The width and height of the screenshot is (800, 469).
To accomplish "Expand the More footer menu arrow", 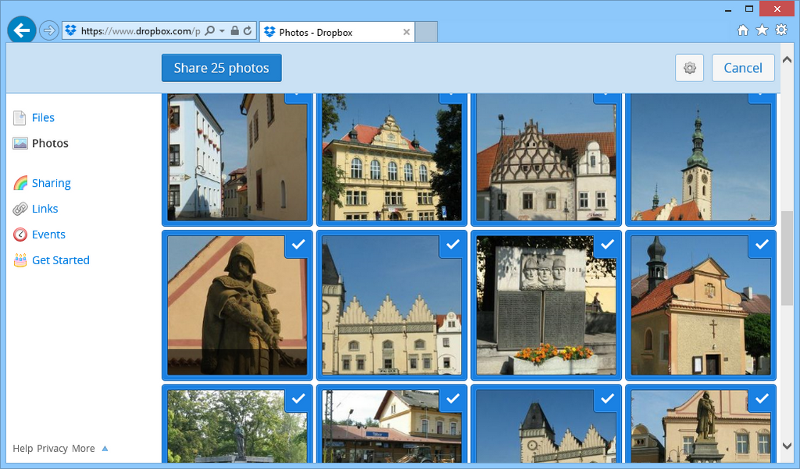I will [x=105, y=449].
